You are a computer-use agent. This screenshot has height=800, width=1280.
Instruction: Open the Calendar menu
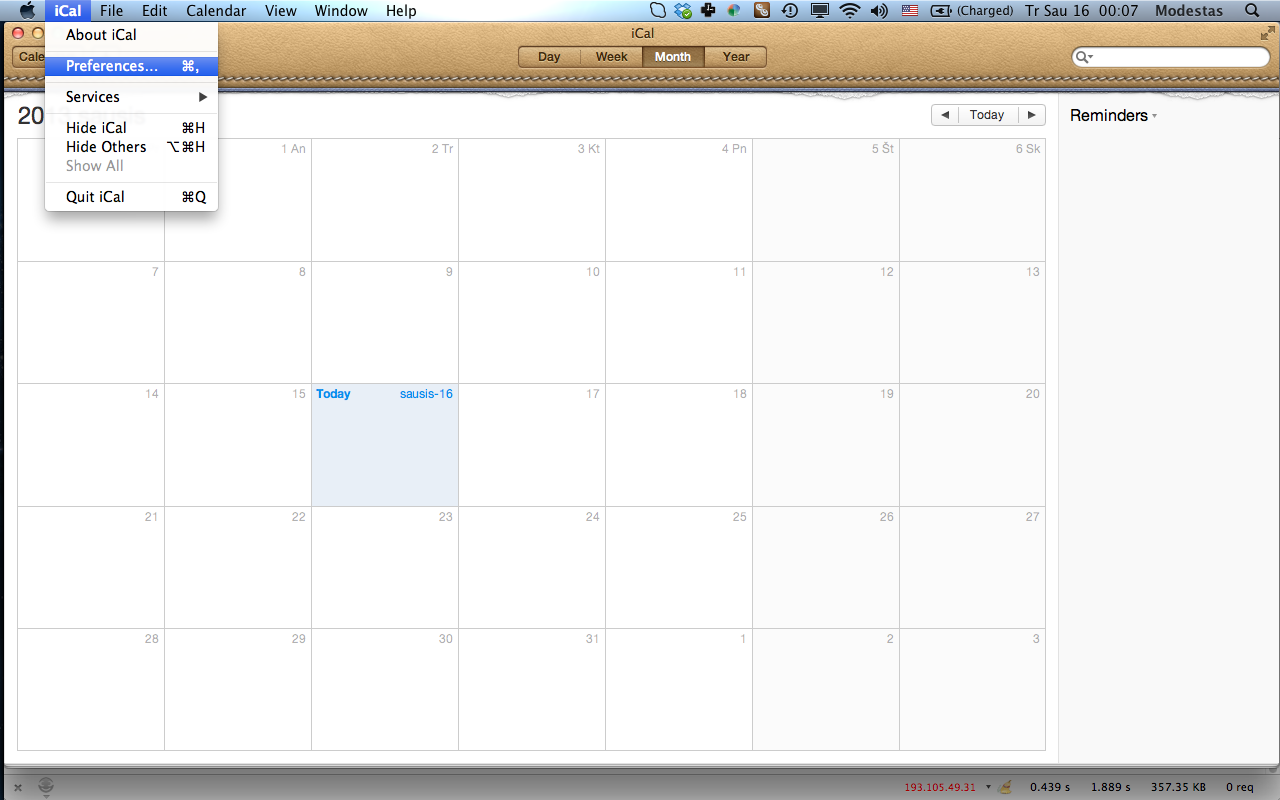pyautogui.click(x=216, y=11)
